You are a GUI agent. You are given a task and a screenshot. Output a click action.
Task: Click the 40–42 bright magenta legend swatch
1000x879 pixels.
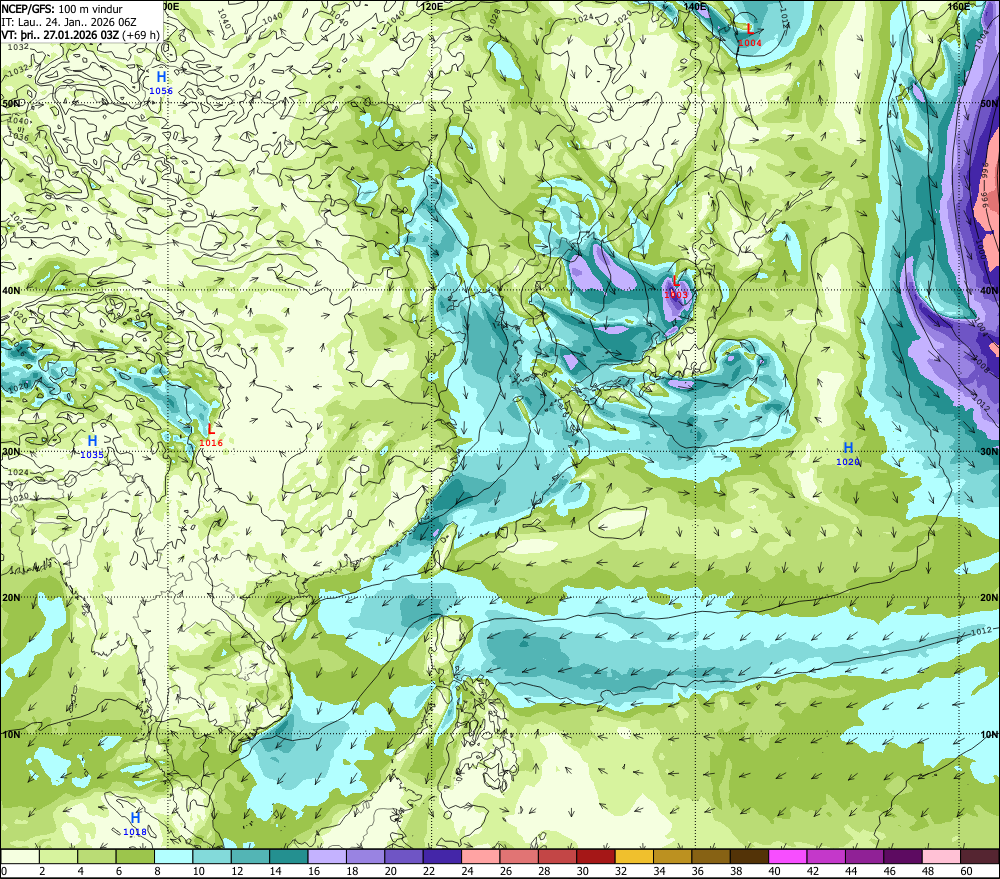[788, 856]
